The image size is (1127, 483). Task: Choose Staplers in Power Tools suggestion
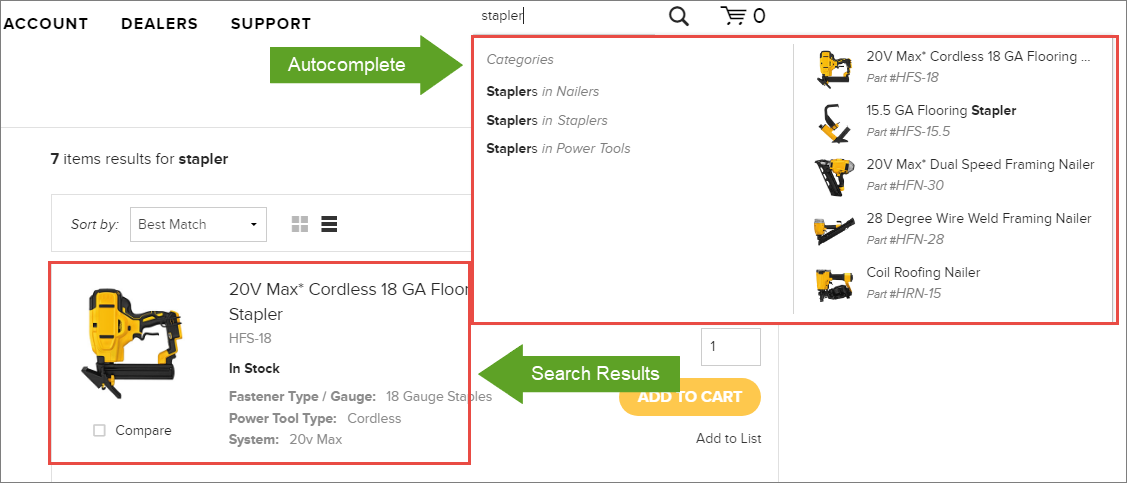(x=558, y=149)
